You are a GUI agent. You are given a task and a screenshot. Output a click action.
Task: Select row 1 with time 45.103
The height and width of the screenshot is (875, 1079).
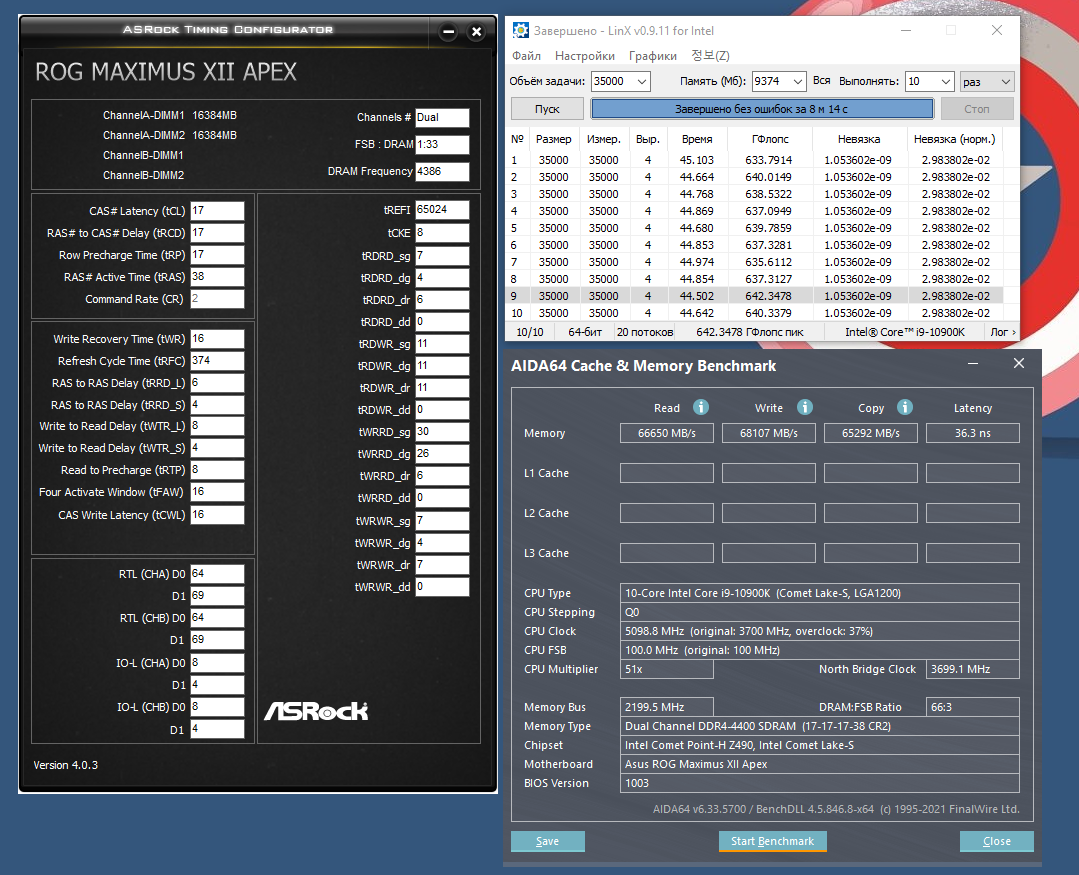tap(754, 160)
